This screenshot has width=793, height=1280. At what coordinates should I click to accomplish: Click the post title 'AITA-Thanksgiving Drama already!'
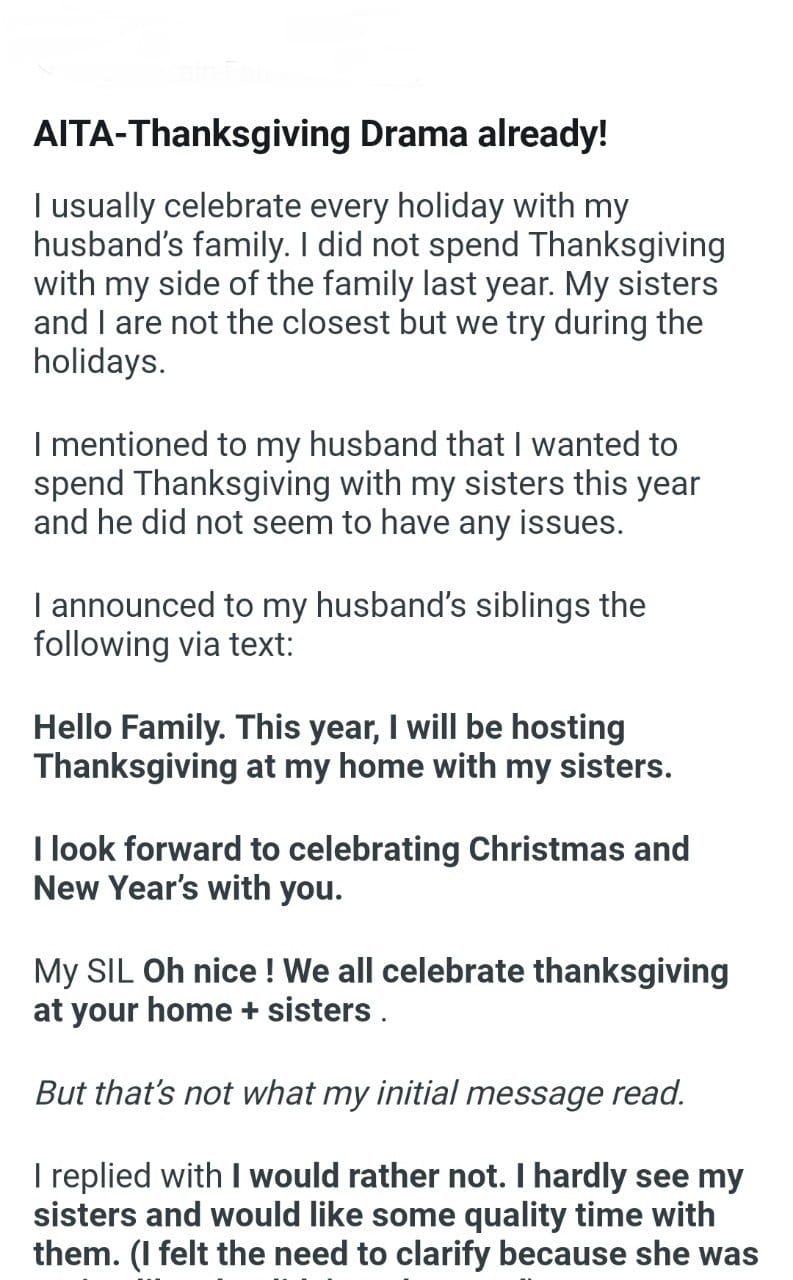point(320,135)
